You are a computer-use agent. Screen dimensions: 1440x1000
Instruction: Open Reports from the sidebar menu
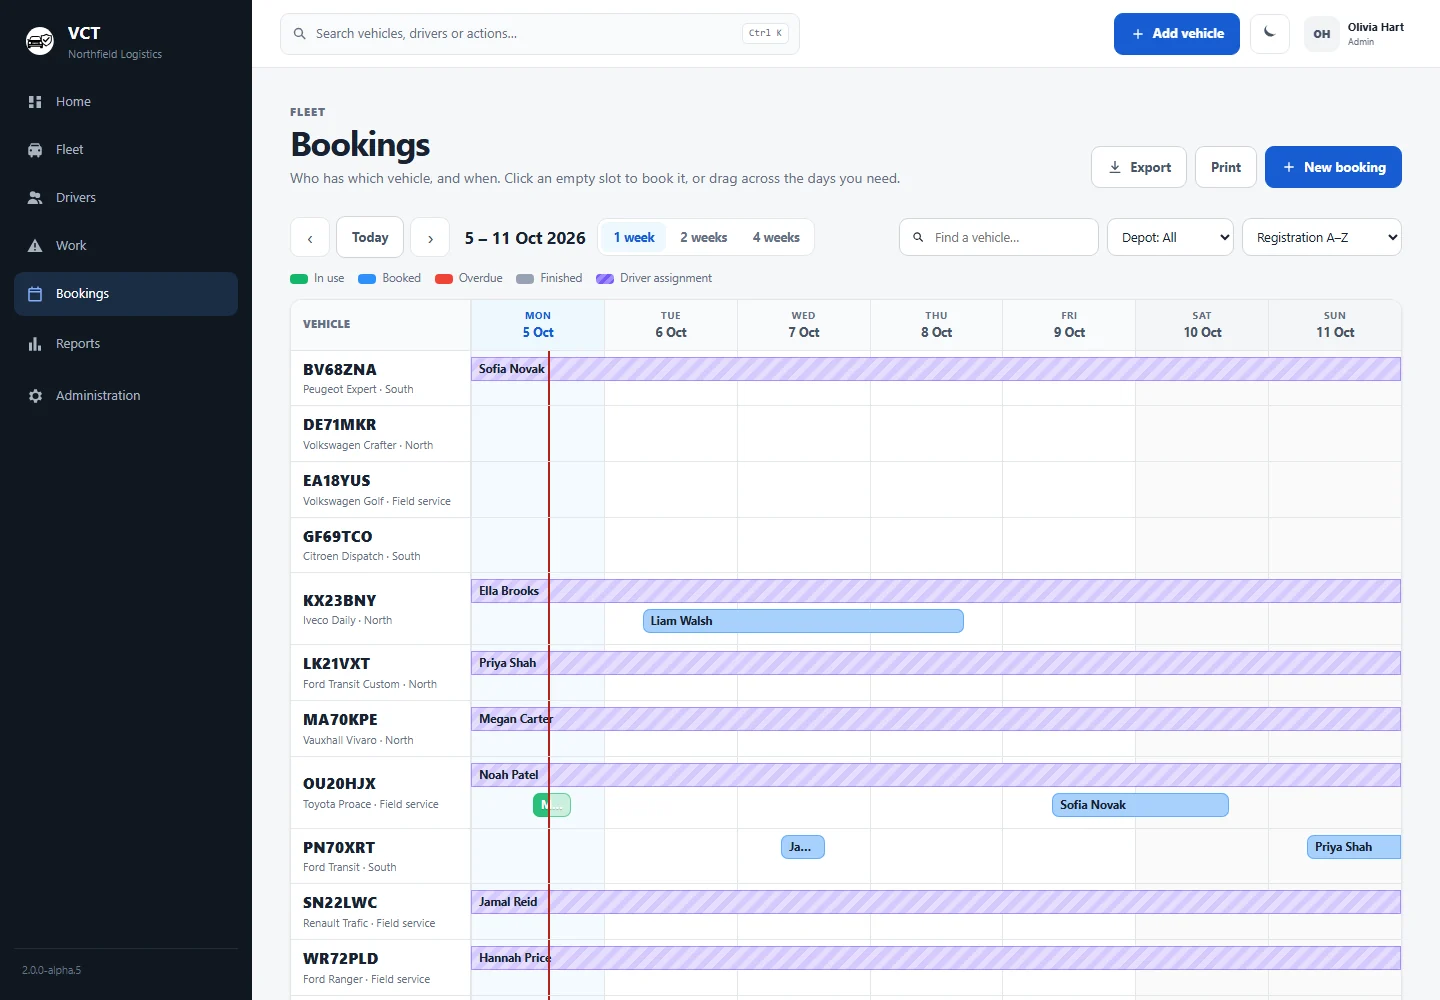click(126, 344)
